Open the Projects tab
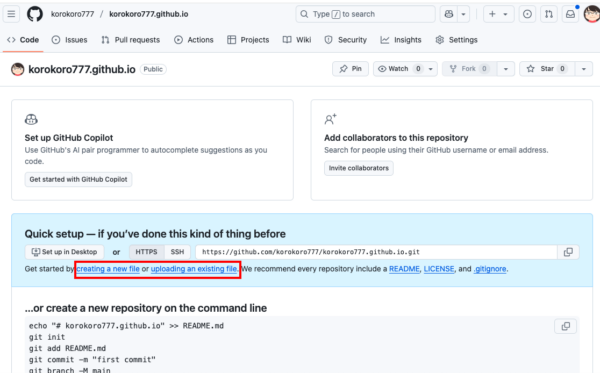Viewport: 600px width, 373px height. tap(248, 40)
